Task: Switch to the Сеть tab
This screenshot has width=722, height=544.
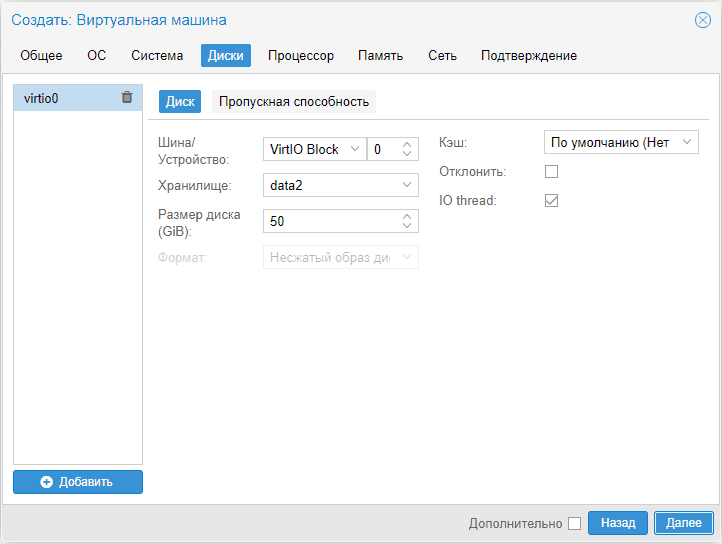Action: pyautogui.click(x=442, y=55)
